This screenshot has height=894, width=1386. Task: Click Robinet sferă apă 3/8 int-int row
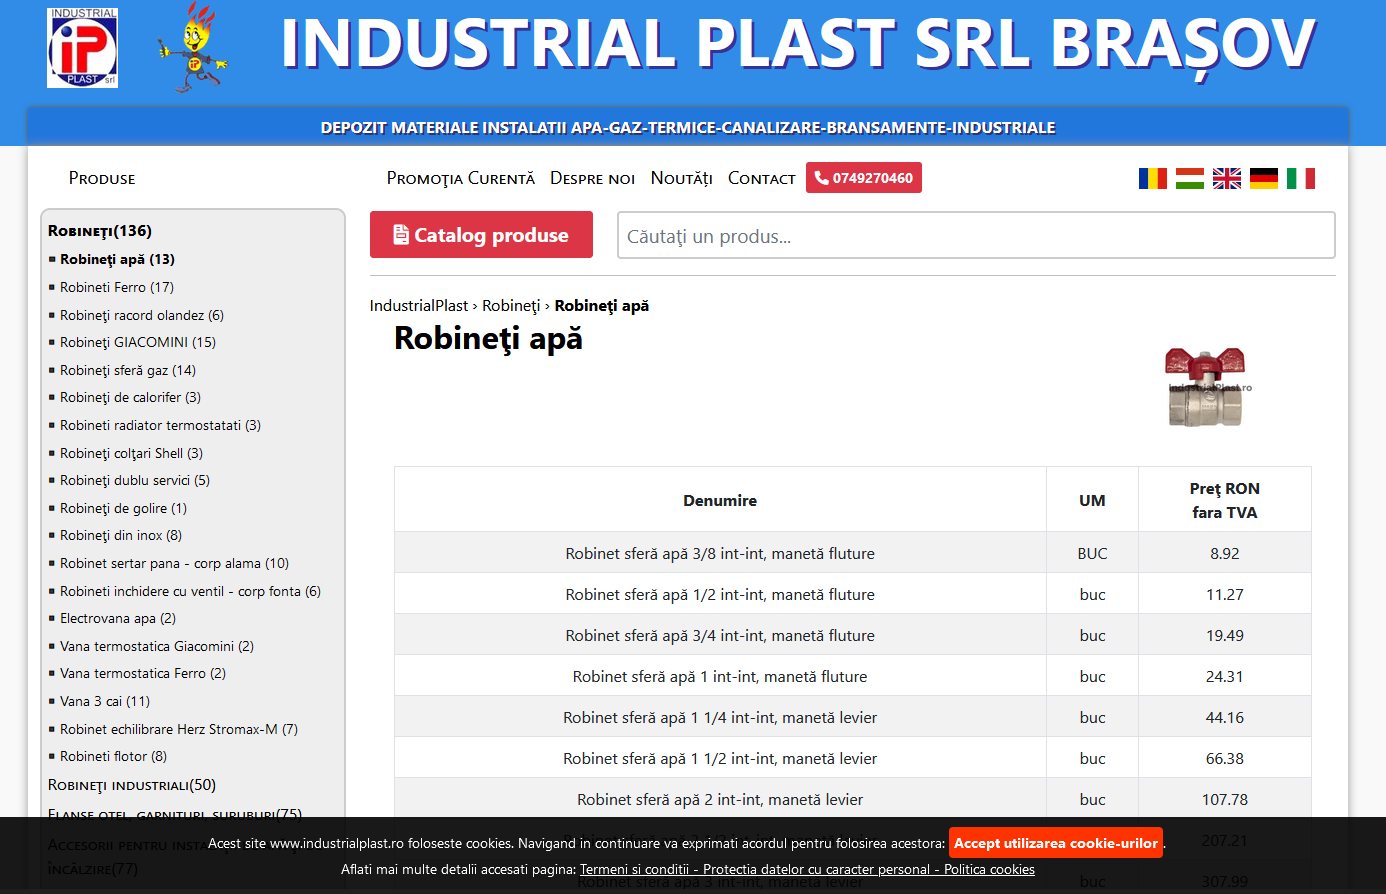(853, 553)
